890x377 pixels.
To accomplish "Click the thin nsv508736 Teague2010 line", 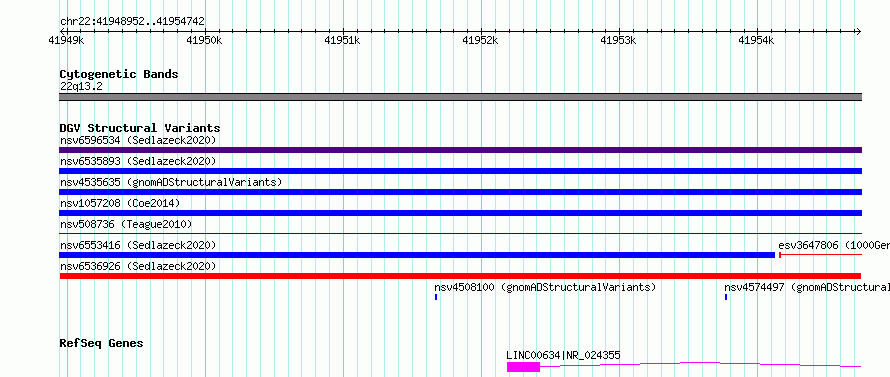I will [x=460, y=233].
